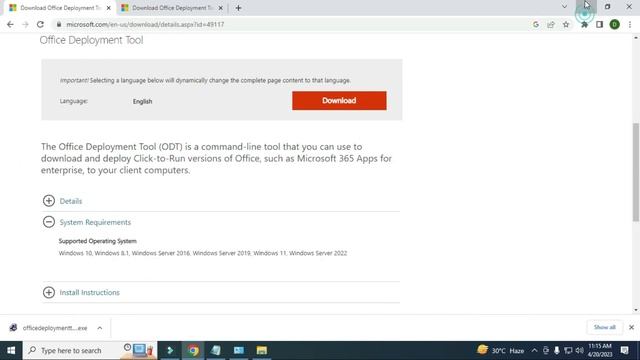Open Chrome profile avatar D
This screenshot has height=360, width=640.
coord(614,24)
